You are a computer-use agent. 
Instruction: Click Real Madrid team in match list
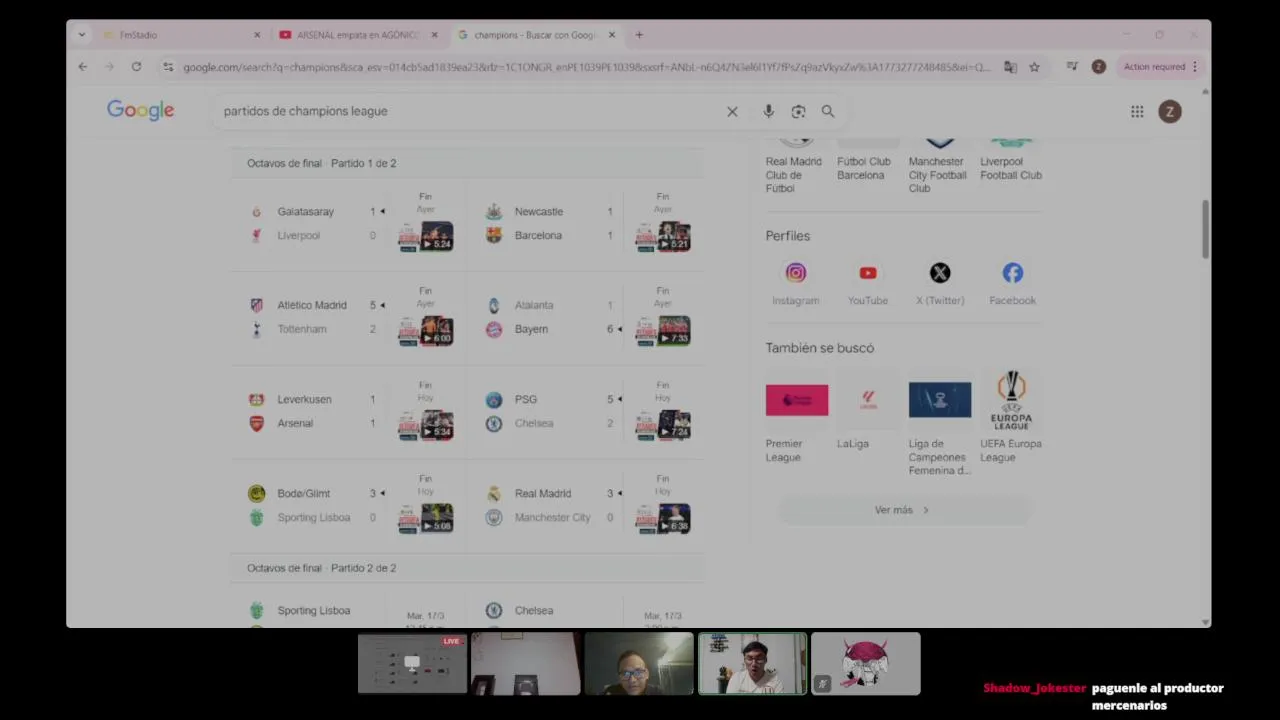[x=543, y=494]
